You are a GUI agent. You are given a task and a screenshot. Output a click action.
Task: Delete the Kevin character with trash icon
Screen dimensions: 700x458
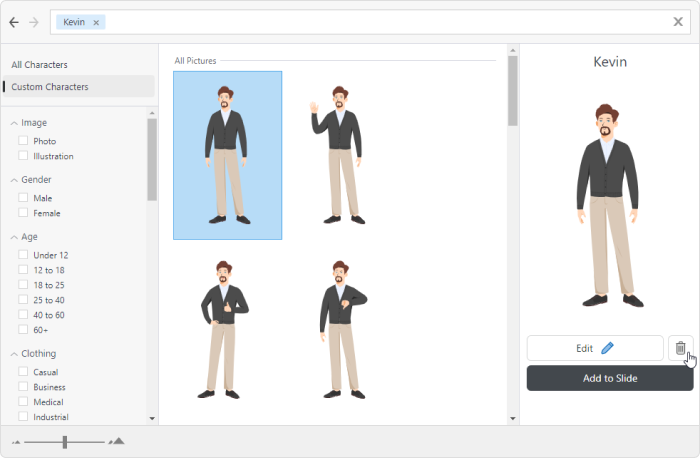click(x=680, y=348)
